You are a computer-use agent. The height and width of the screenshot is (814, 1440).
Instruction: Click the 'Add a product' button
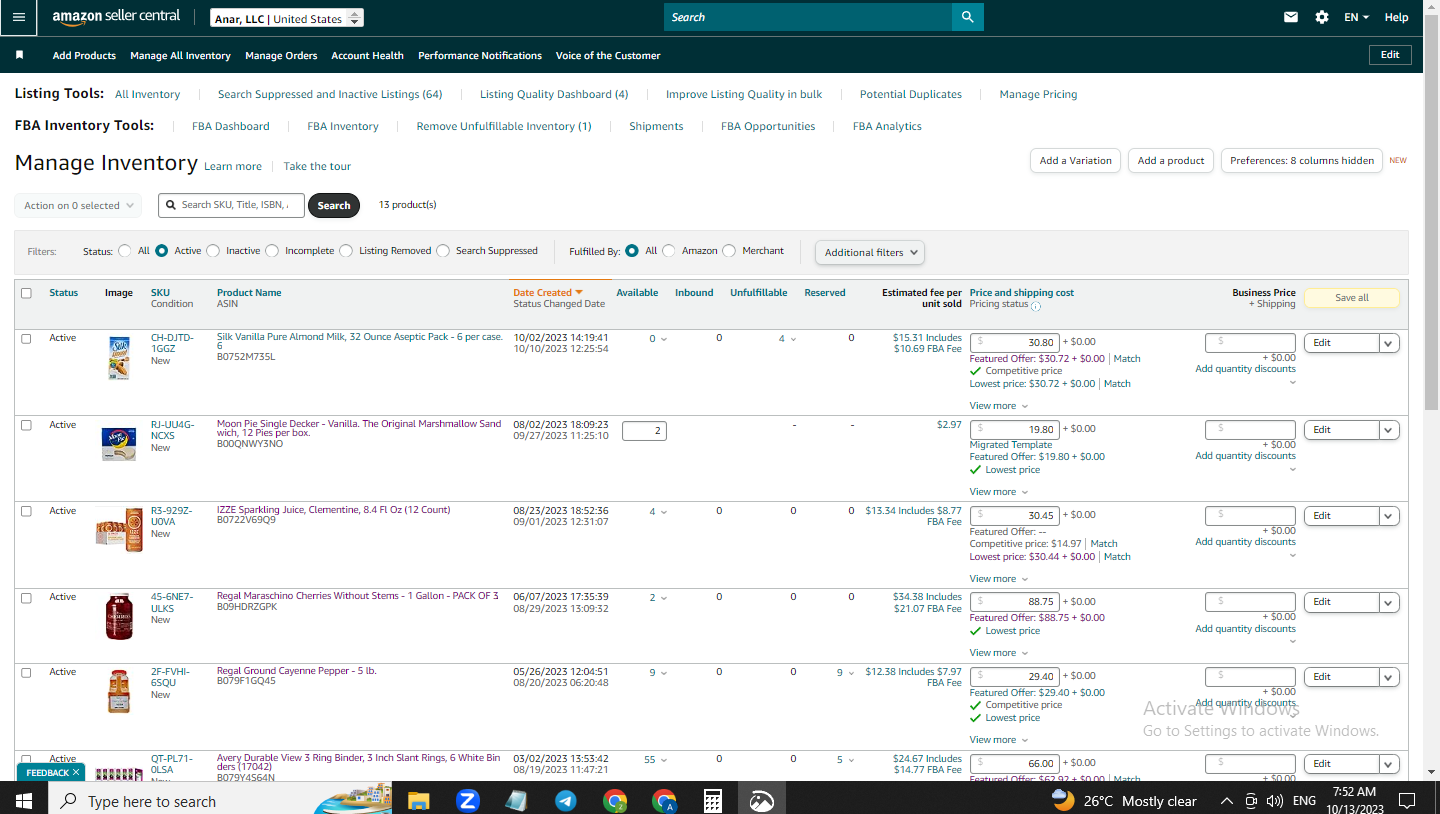(1171, 160)
